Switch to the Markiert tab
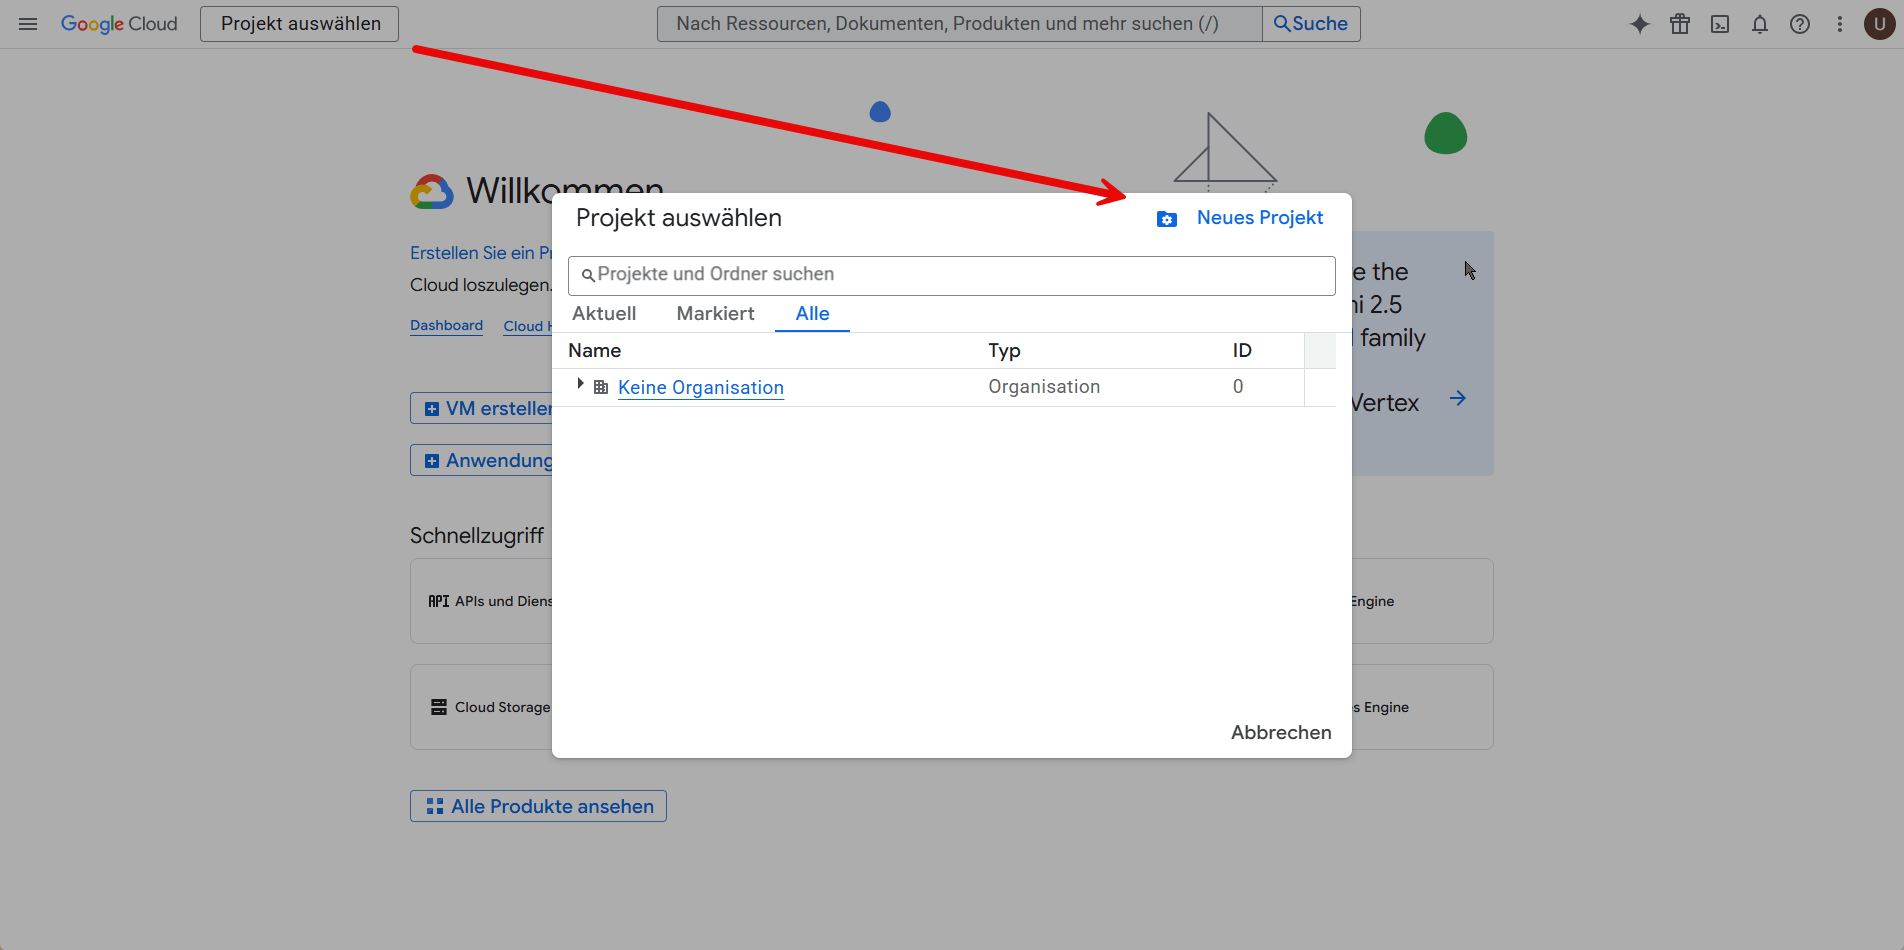This screenshot has height=950, width=1904. pyautogui.click(x=716, y=313)
